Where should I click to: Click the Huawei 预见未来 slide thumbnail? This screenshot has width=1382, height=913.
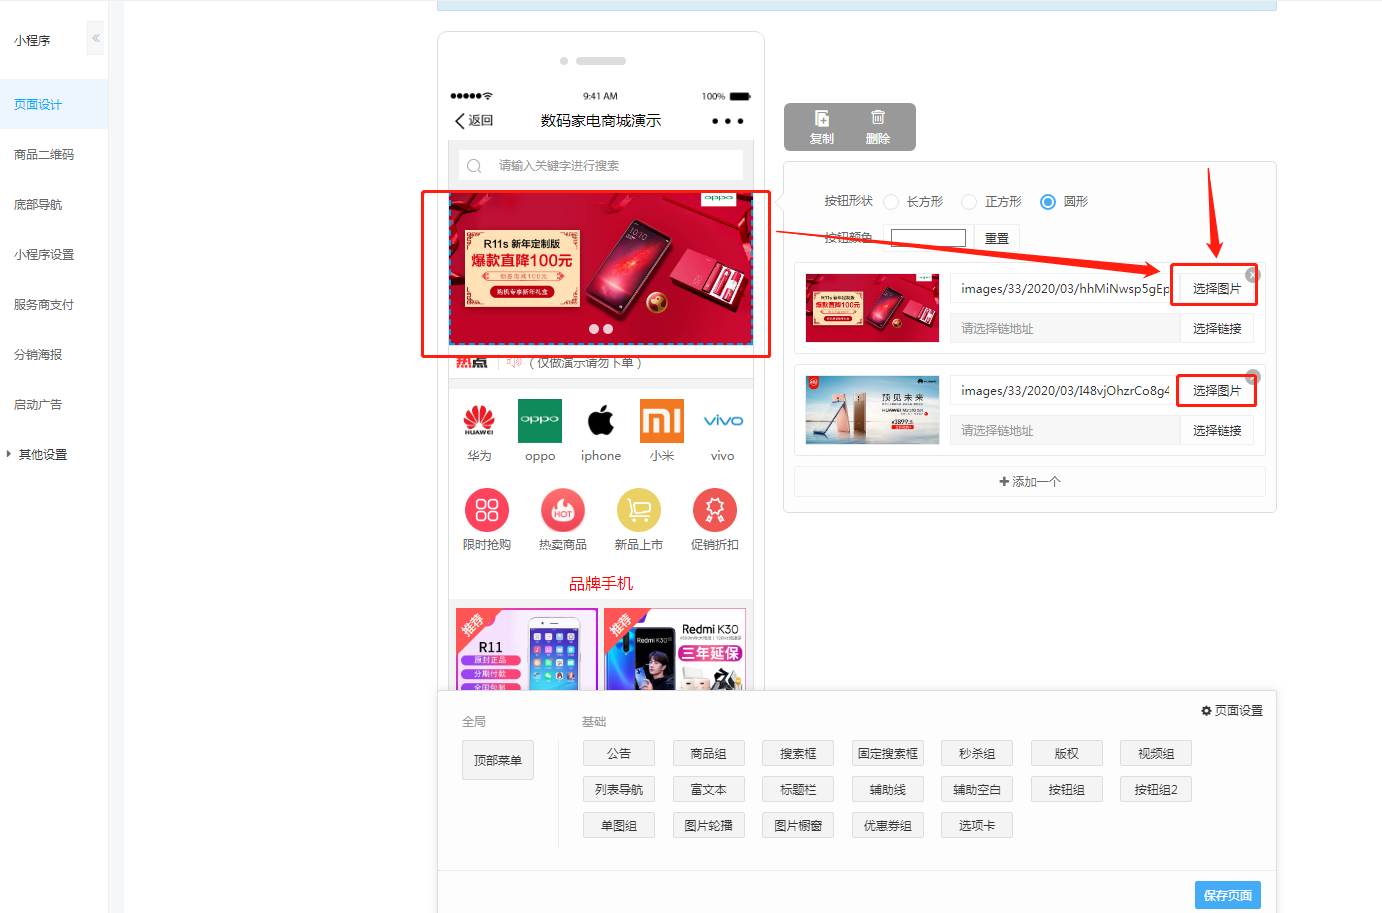click(x=872, y=410)
